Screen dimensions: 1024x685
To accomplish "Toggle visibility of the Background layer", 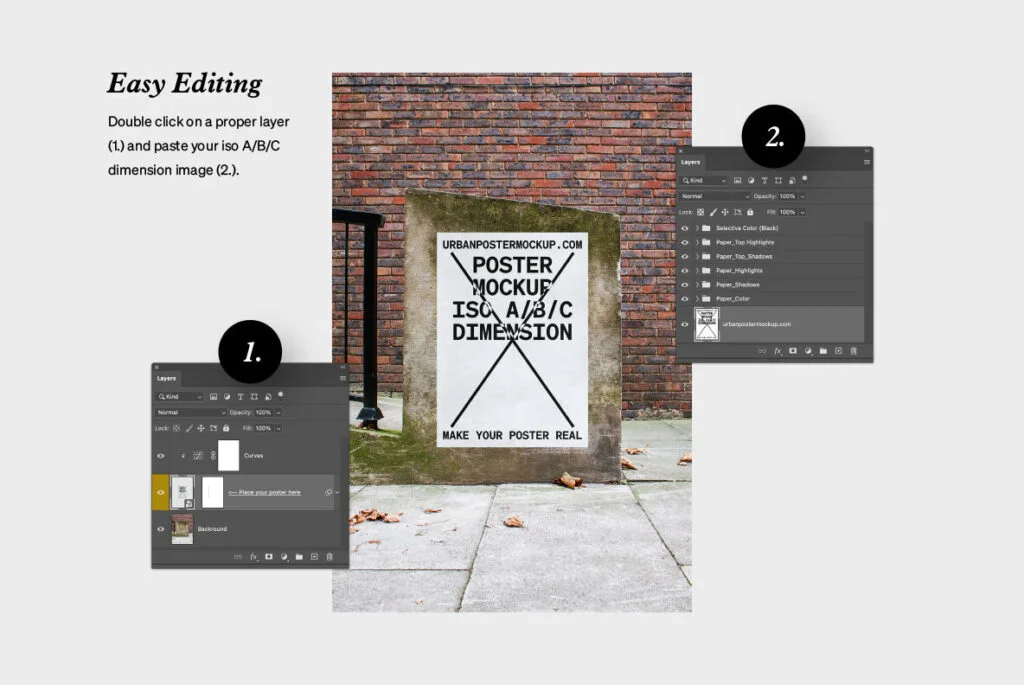I will coord(160,528).
